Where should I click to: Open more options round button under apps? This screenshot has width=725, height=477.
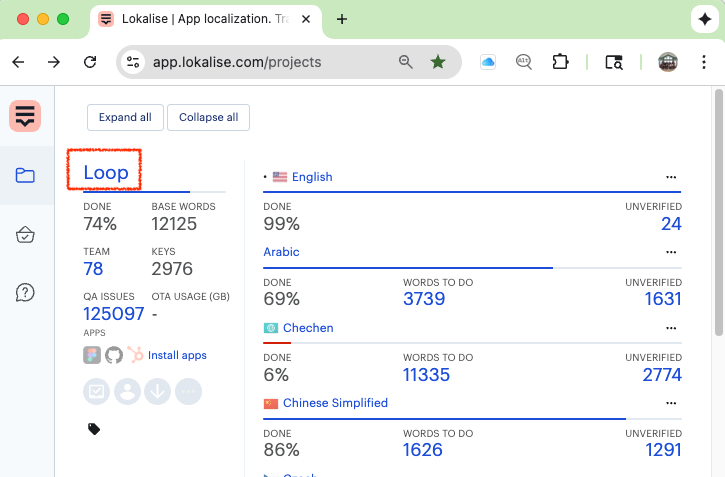click(187, 391)
